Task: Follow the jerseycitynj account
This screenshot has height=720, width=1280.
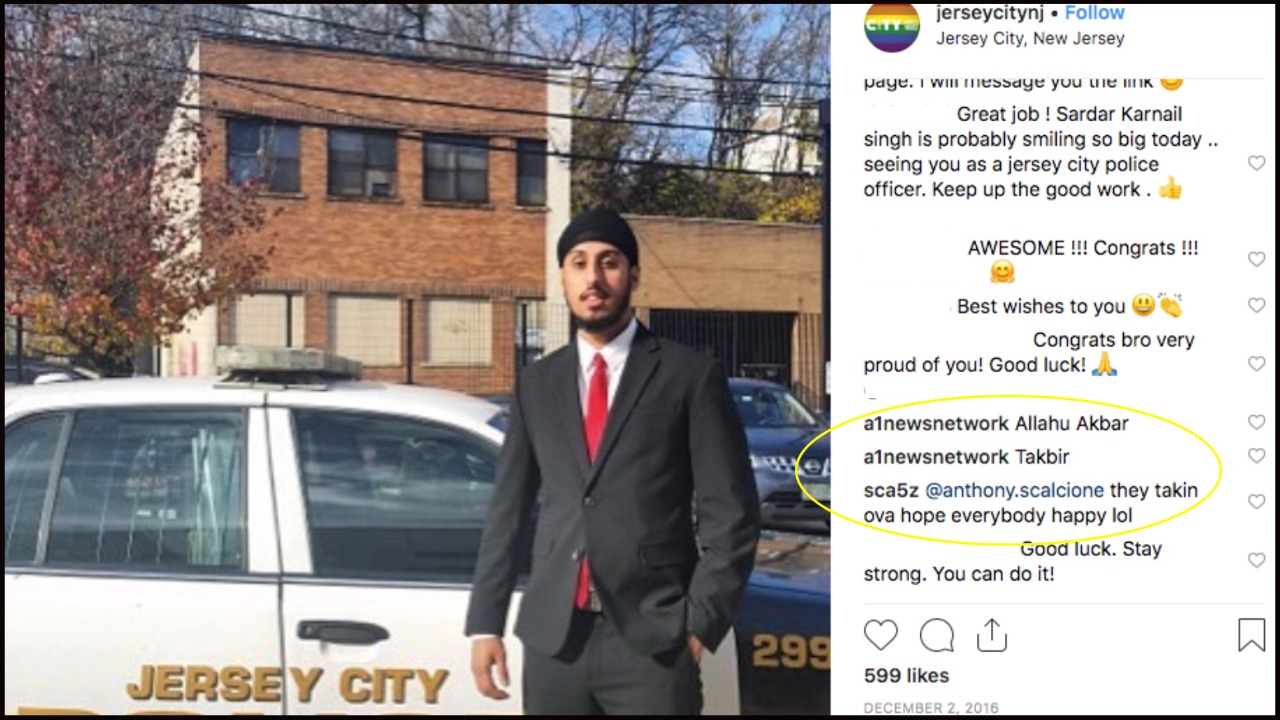Action: tap(1094, 13)
